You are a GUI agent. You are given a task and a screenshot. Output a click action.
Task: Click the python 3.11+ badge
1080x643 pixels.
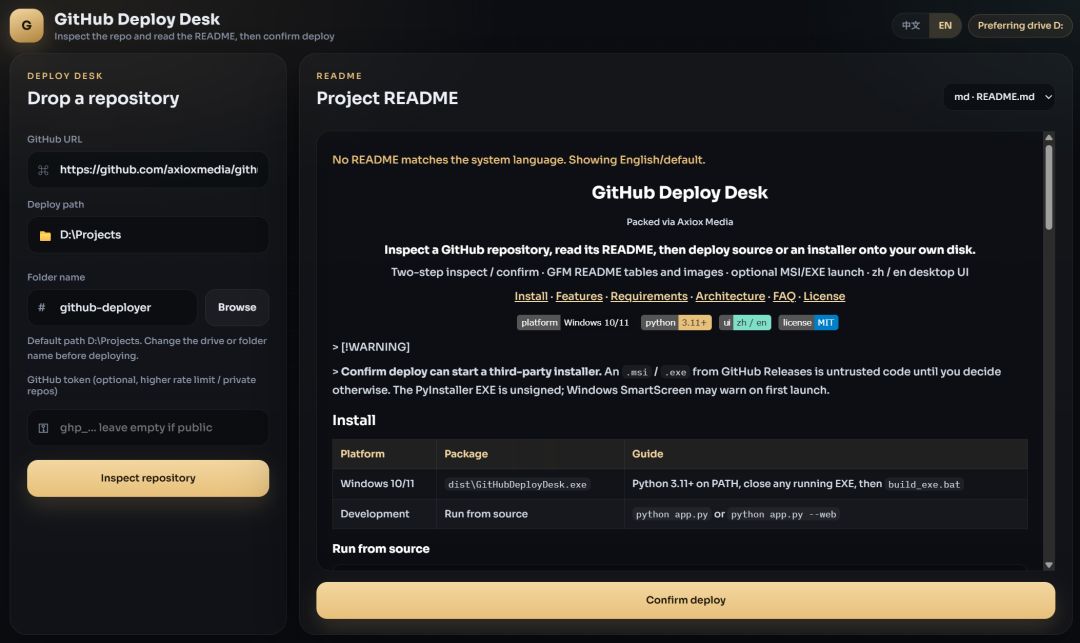coord(676,323)
